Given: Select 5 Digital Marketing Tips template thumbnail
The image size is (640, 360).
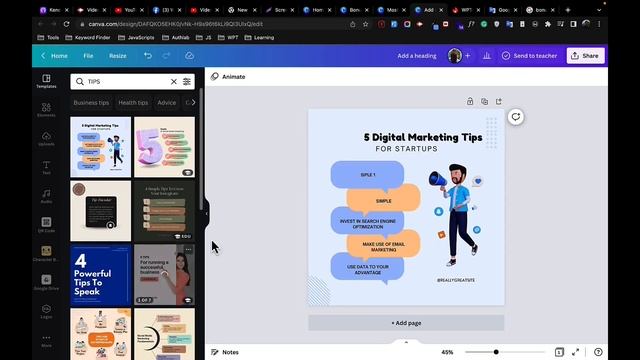Looking at the screenshot, I should [101, 147].
